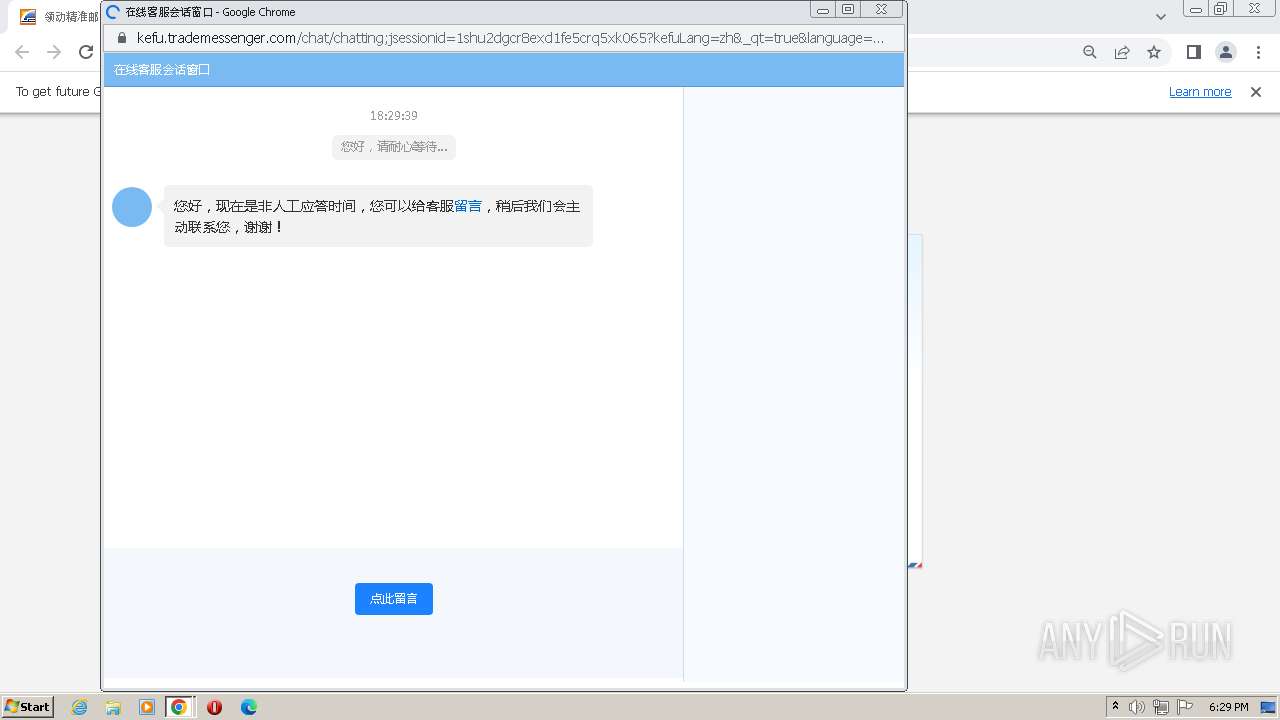Click the 6:29 PM taskbar clock
Viewport: 1280px width, 720px height.
pyautogui.click(x=1228, y=707)
